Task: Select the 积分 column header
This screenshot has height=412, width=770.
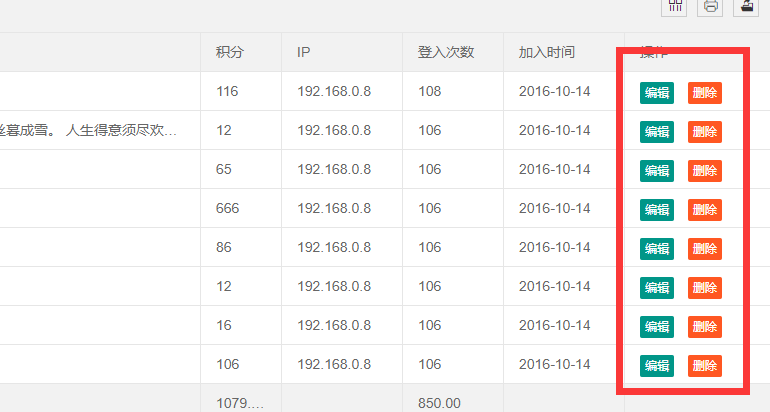Action: click(x=241, y=52)
